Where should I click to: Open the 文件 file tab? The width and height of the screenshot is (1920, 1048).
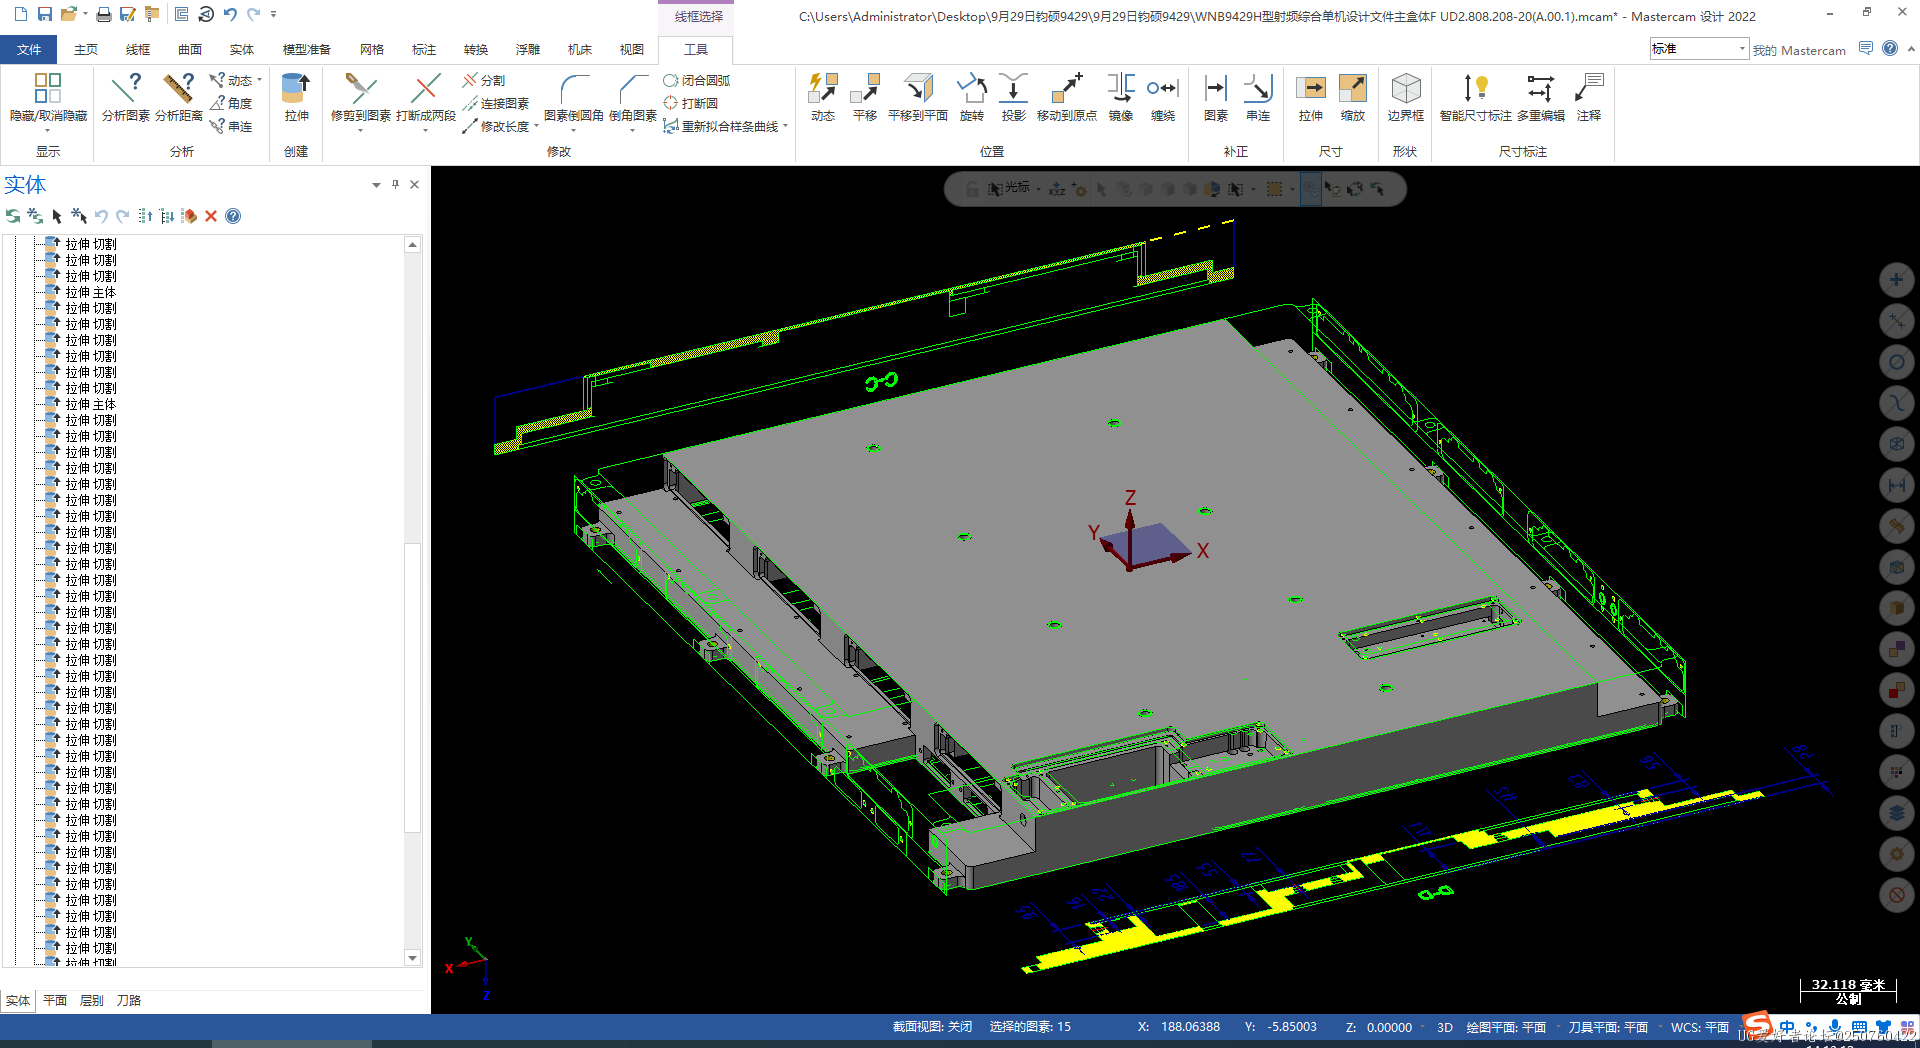pyautogui.click(x=30, y=49)
